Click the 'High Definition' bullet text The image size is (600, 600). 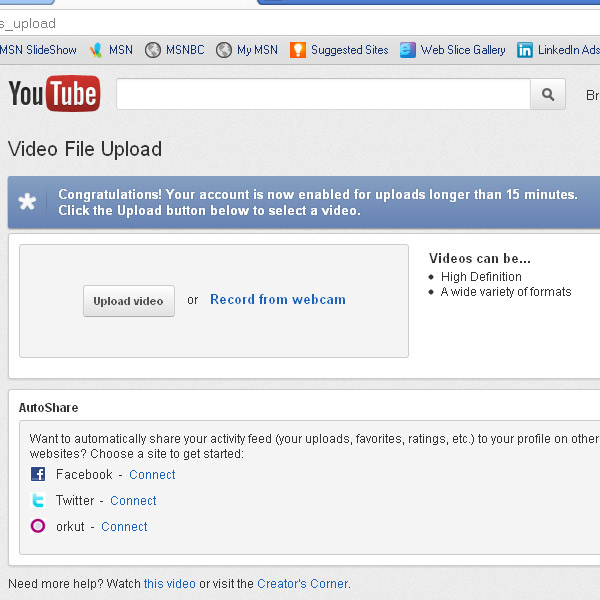click(x=481, y=276)
